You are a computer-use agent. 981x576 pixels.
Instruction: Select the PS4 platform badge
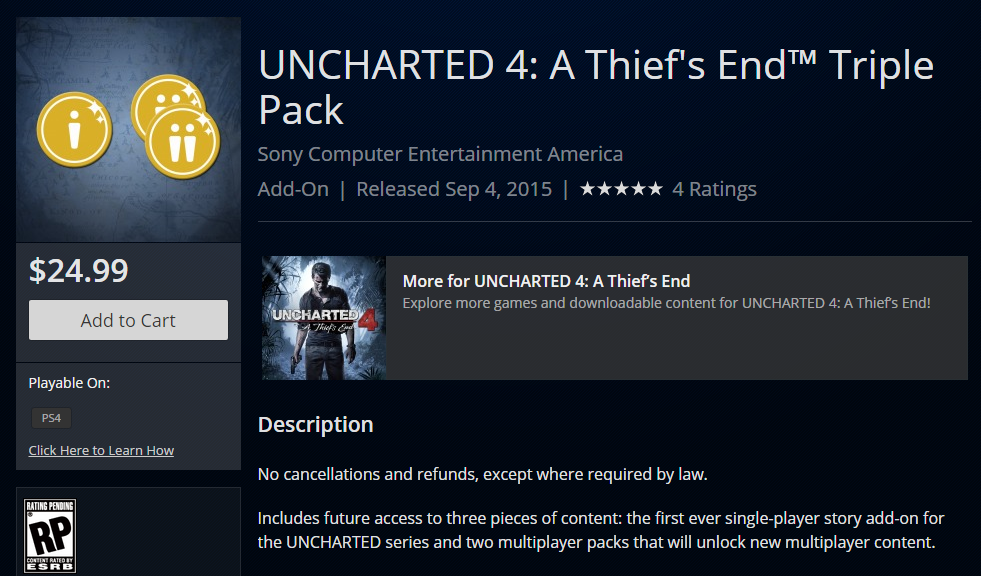pos(50,418)
